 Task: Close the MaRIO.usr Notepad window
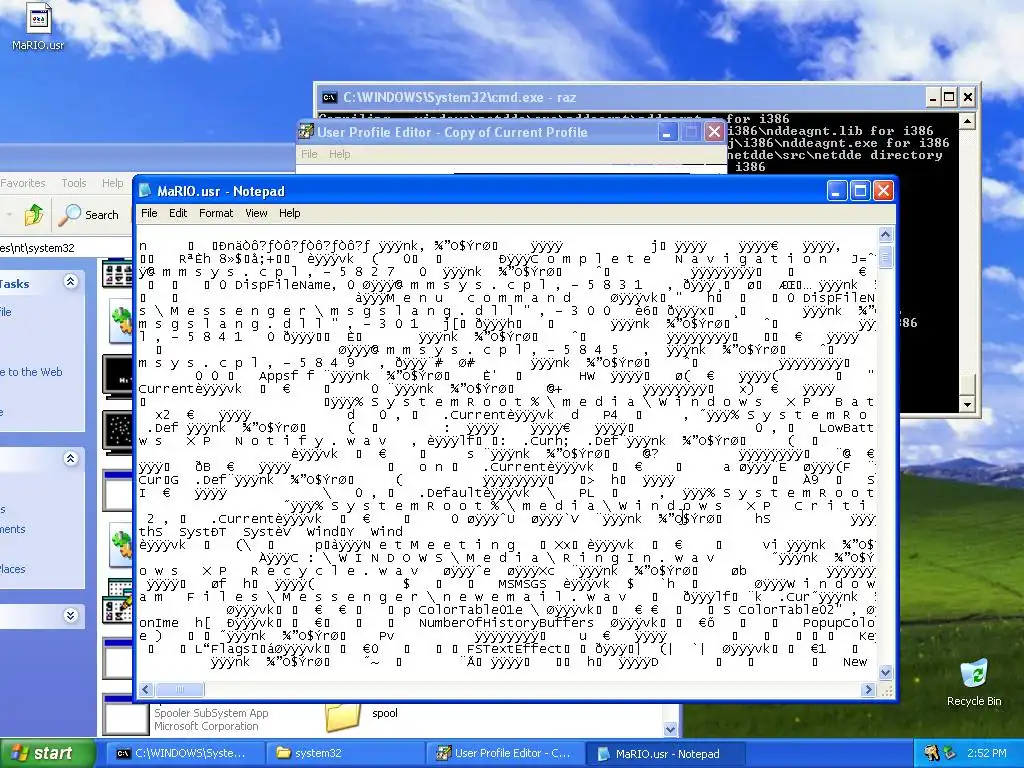point(883,191)
